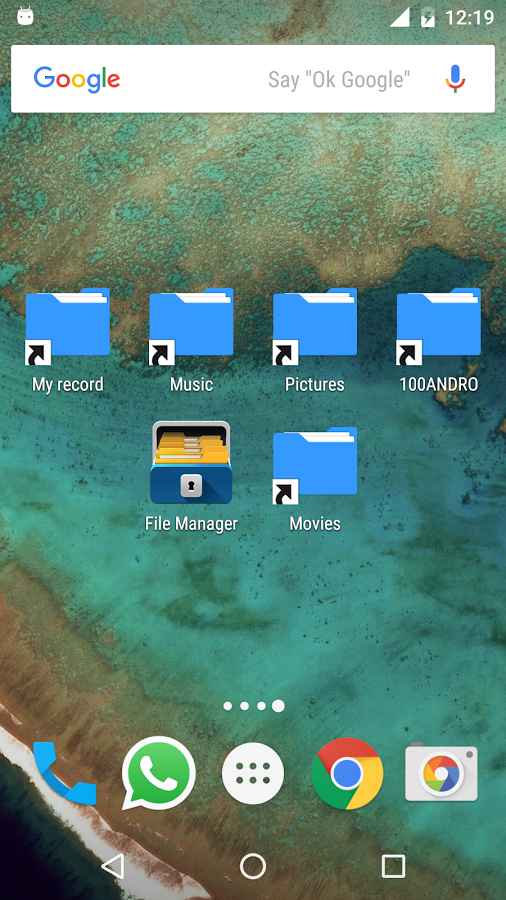The image size is (506, 900).
Task: Tap the recent apps square button
Action: (394, 866)
